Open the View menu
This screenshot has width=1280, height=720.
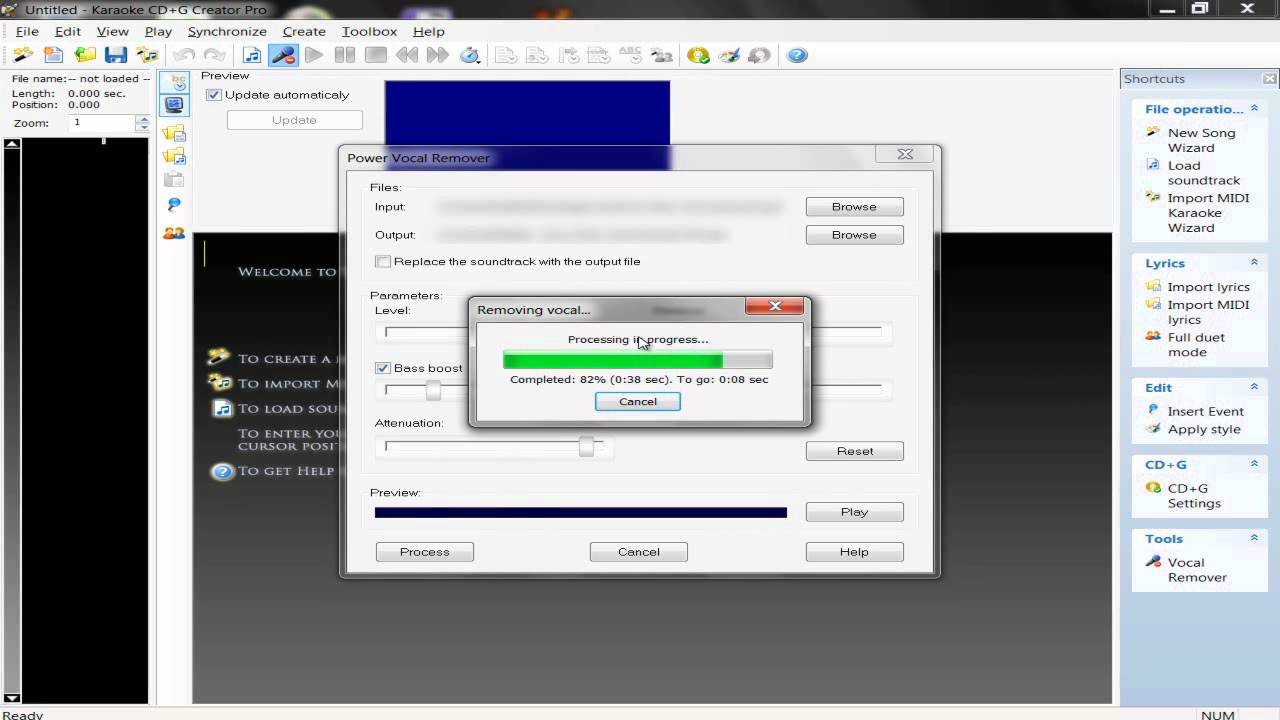(112, 32)
